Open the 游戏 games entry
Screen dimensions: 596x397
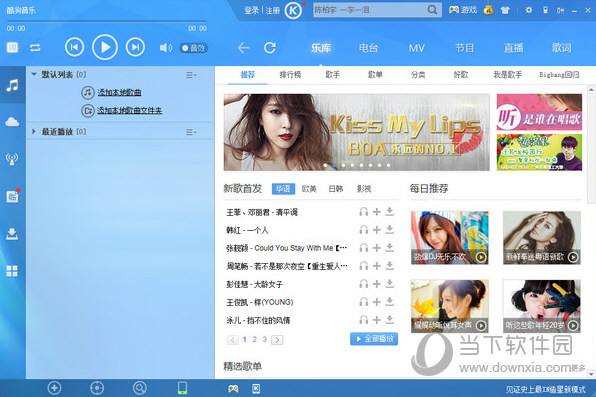[463, 10]
